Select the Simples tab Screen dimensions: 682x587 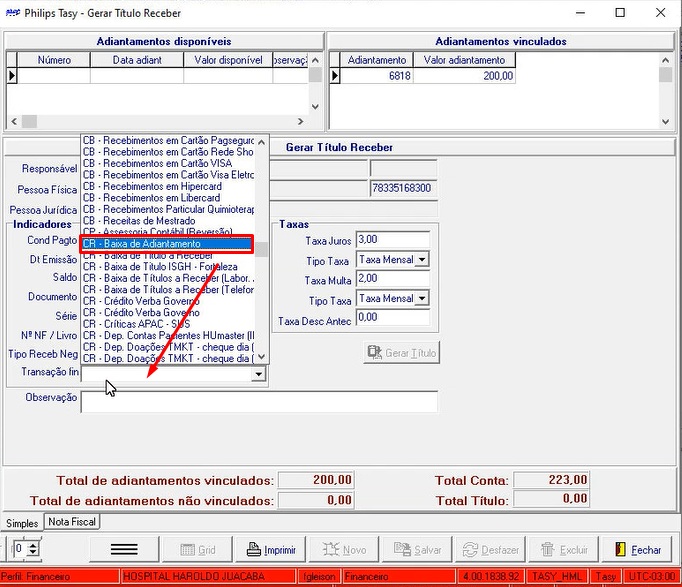pyautogui.click(x=22, y=523)
